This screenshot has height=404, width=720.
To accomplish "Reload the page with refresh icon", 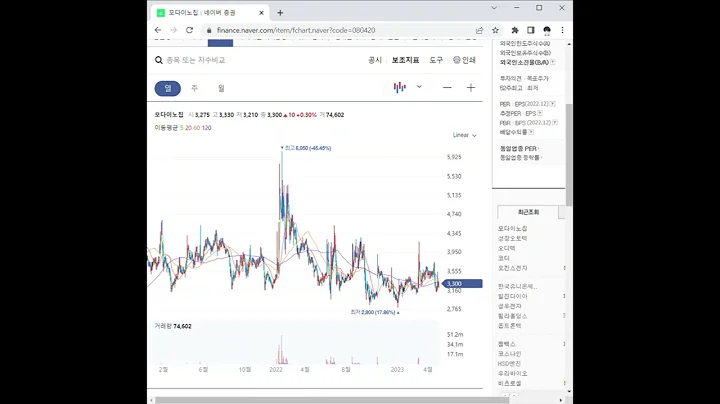I will (189, 30).
